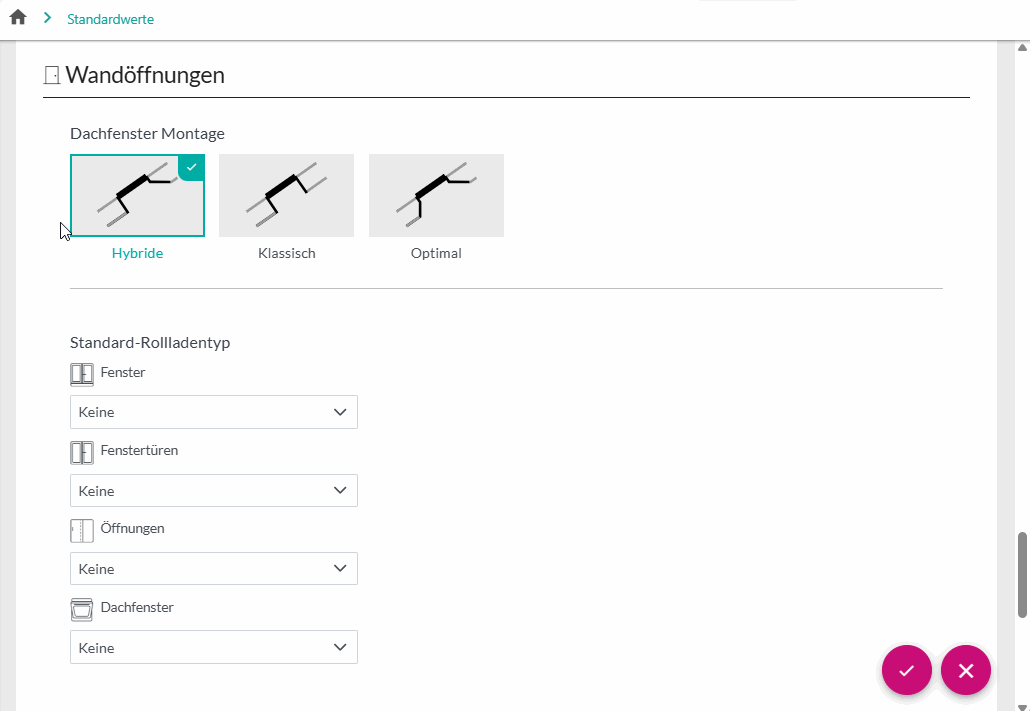Viewport: 1030px width, 711px height.
Task: Expand the Öffnungen shutter type dropdown
Action: (214, 569)
